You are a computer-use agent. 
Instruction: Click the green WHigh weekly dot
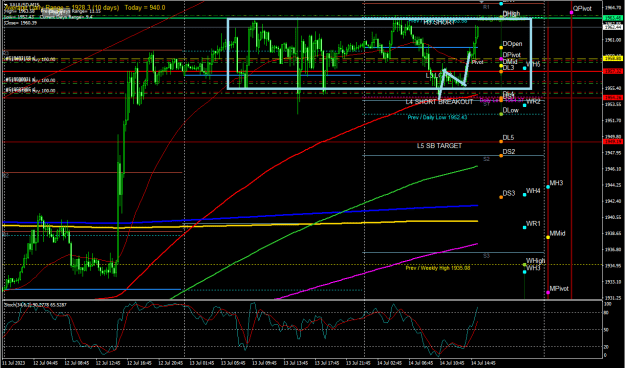525,265
